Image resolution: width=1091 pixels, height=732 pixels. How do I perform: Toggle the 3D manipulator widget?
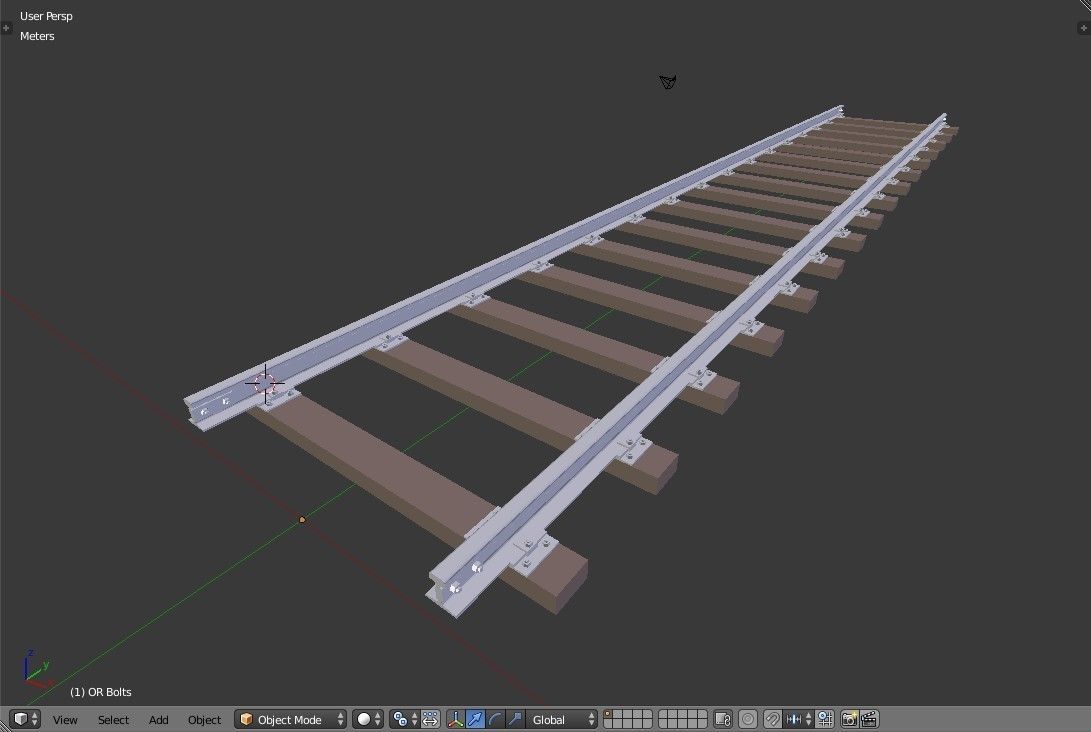456,719
